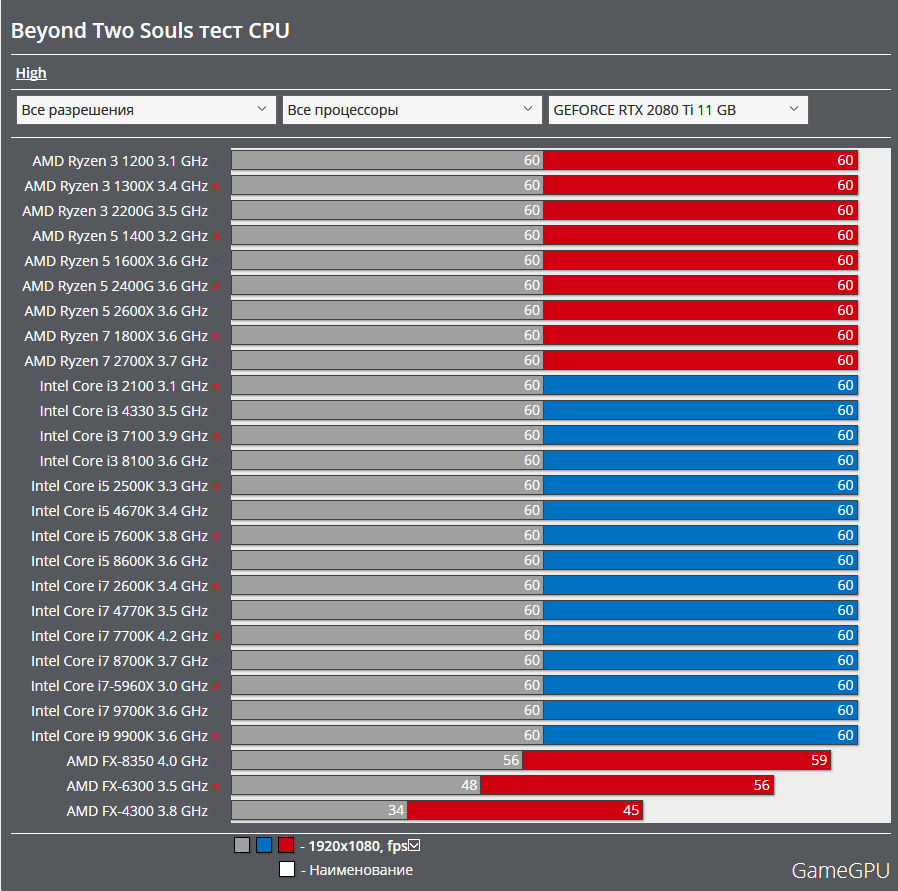
Task: Click the AMD FX-4300 red bar showing 45
Action: coord(525,810)
